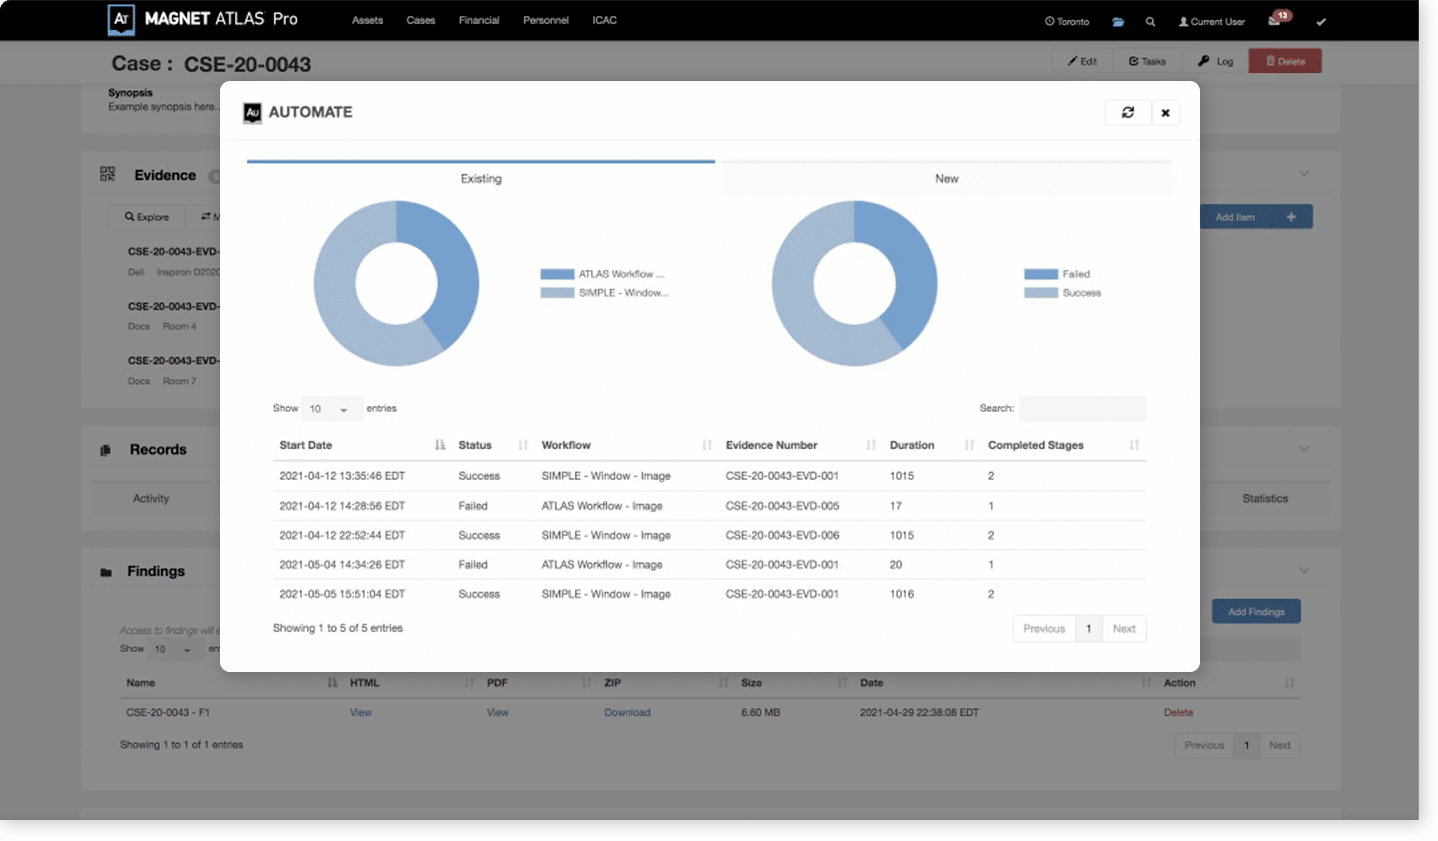The width and height of the screenshot is (1438, 841).
Task: Sort by Evidence Number column arrows
Action: [871, 445]
